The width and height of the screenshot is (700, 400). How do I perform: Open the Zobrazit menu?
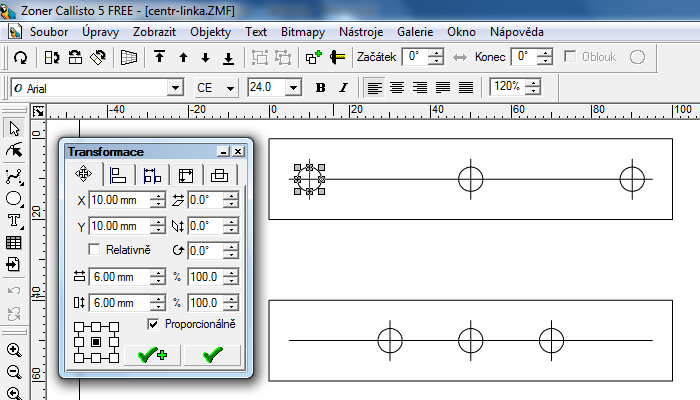coord(154,32)
